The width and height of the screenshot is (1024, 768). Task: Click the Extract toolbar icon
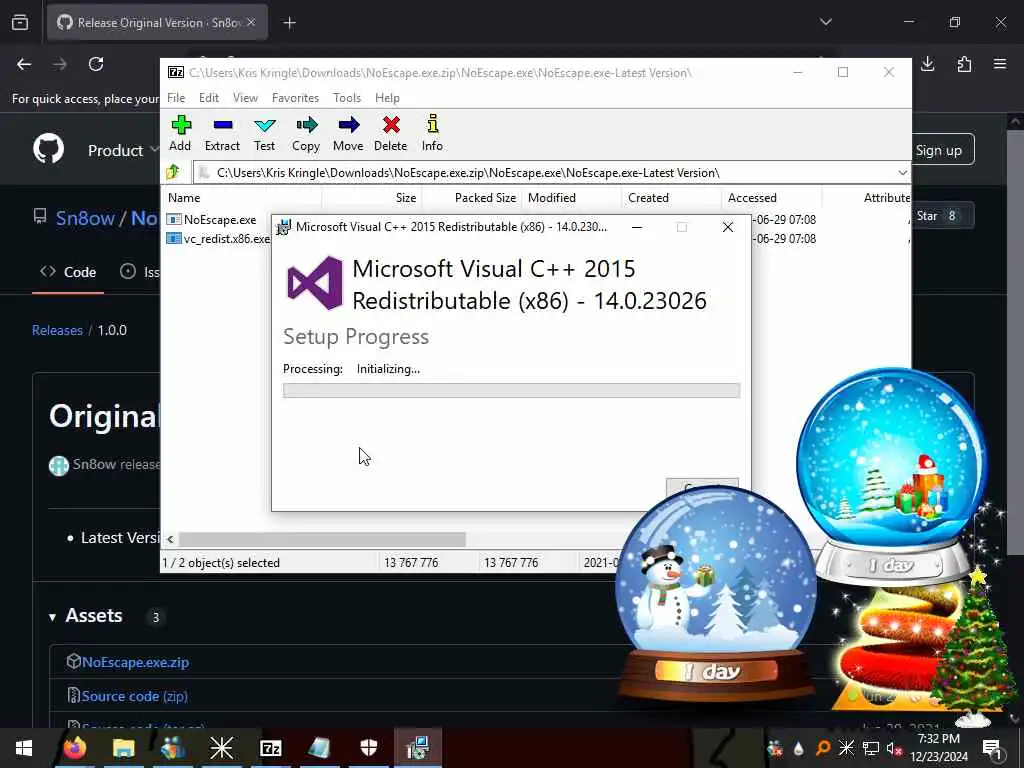coord(222,133)
